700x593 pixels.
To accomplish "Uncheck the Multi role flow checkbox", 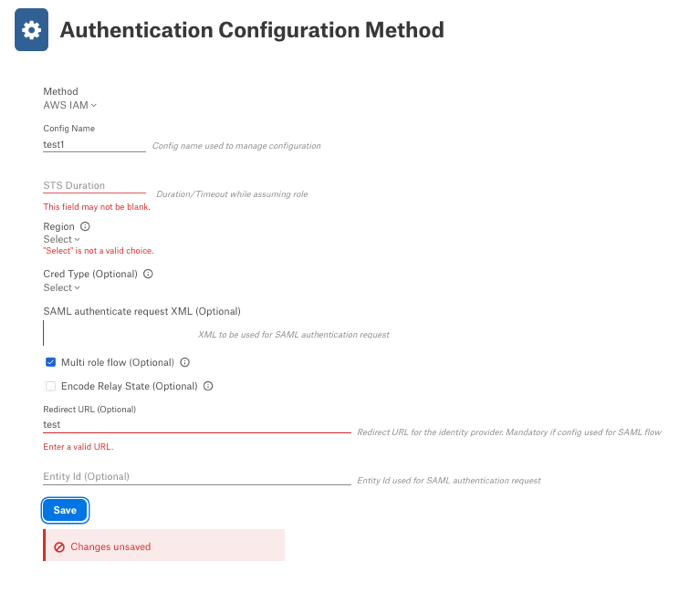I will 50,362.
